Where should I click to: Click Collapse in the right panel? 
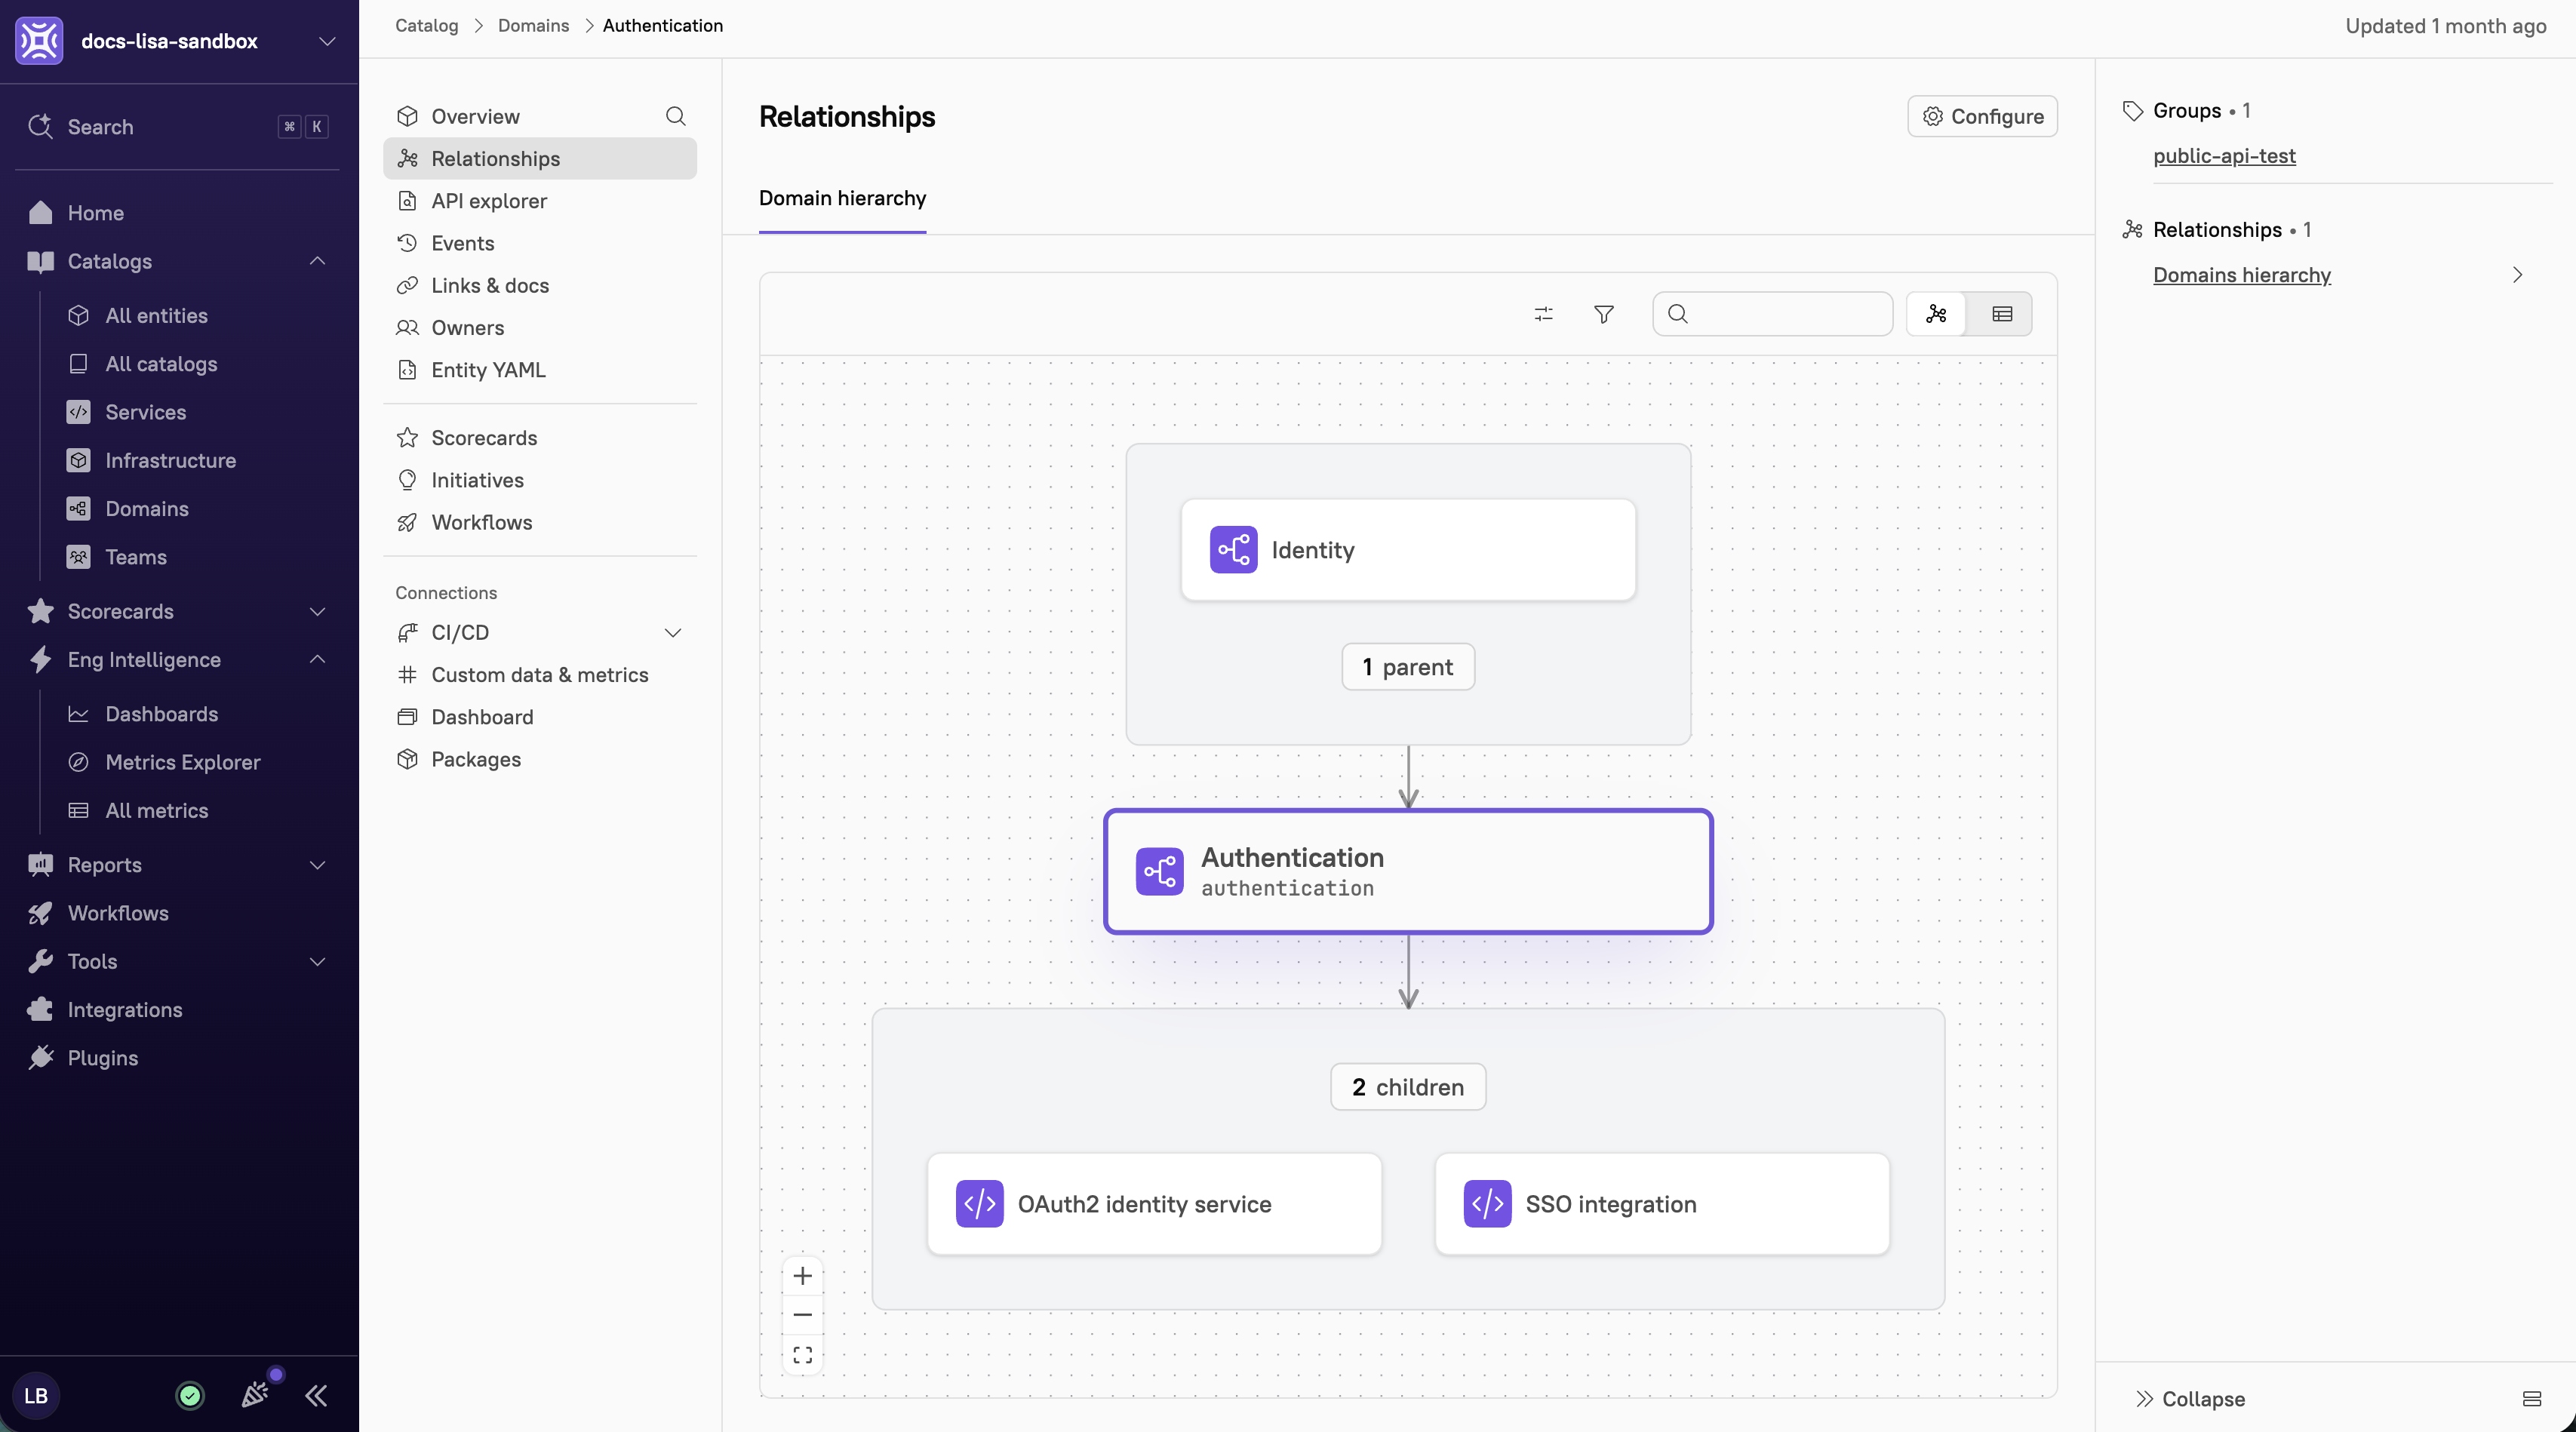tap(2190, 1399)
